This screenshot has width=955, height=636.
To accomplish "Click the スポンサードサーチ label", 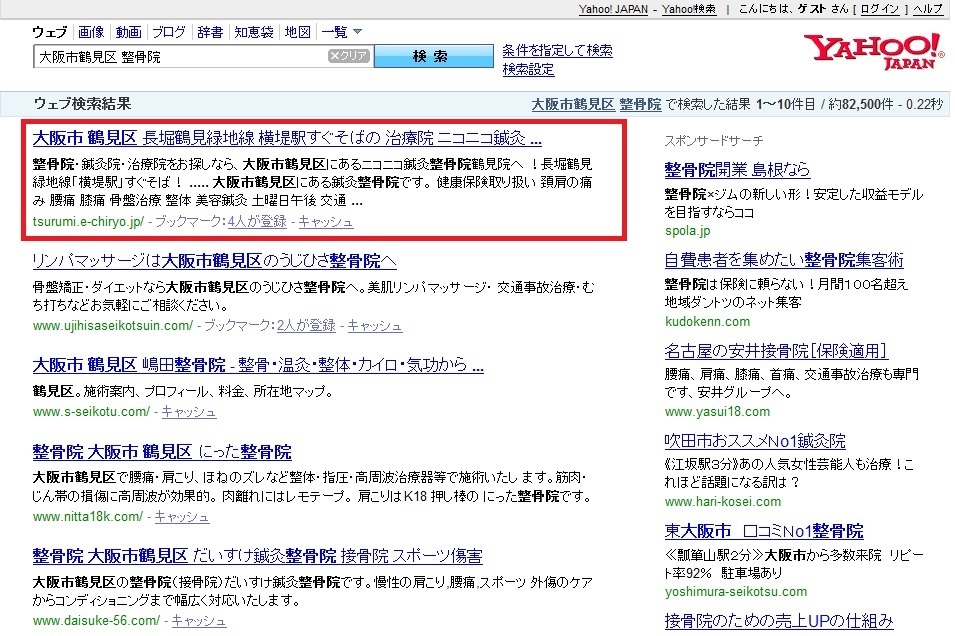I will coord(714,141).
